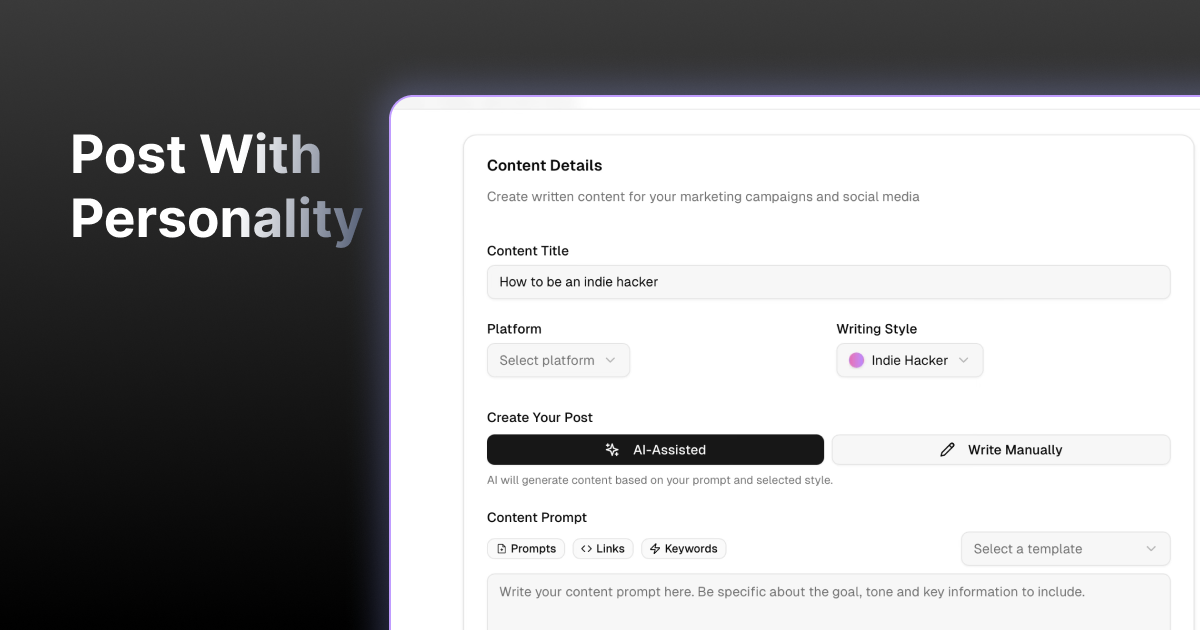The image size is (1200, 630).
Task: Switch to AI-Assisted mode
Action: [x=655, y=450]
